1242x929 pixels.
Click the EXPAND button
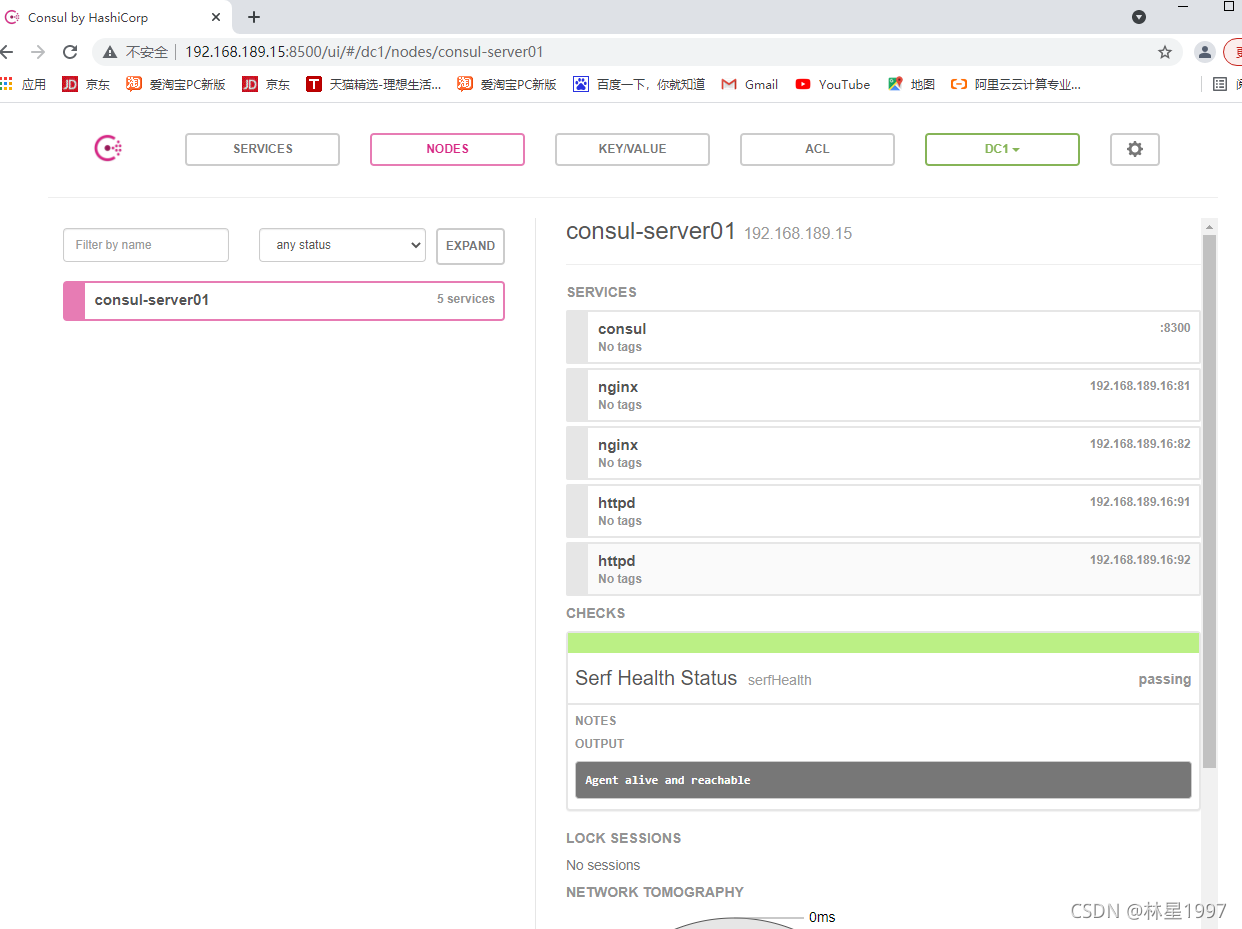pos(470,246)
